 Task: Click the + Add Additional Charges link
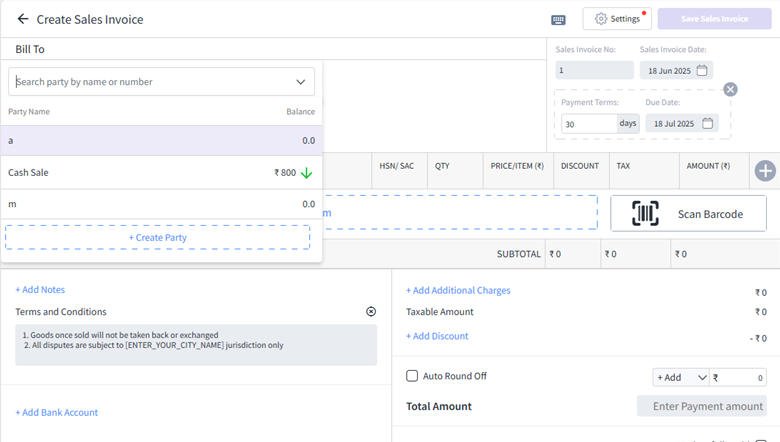458,290
